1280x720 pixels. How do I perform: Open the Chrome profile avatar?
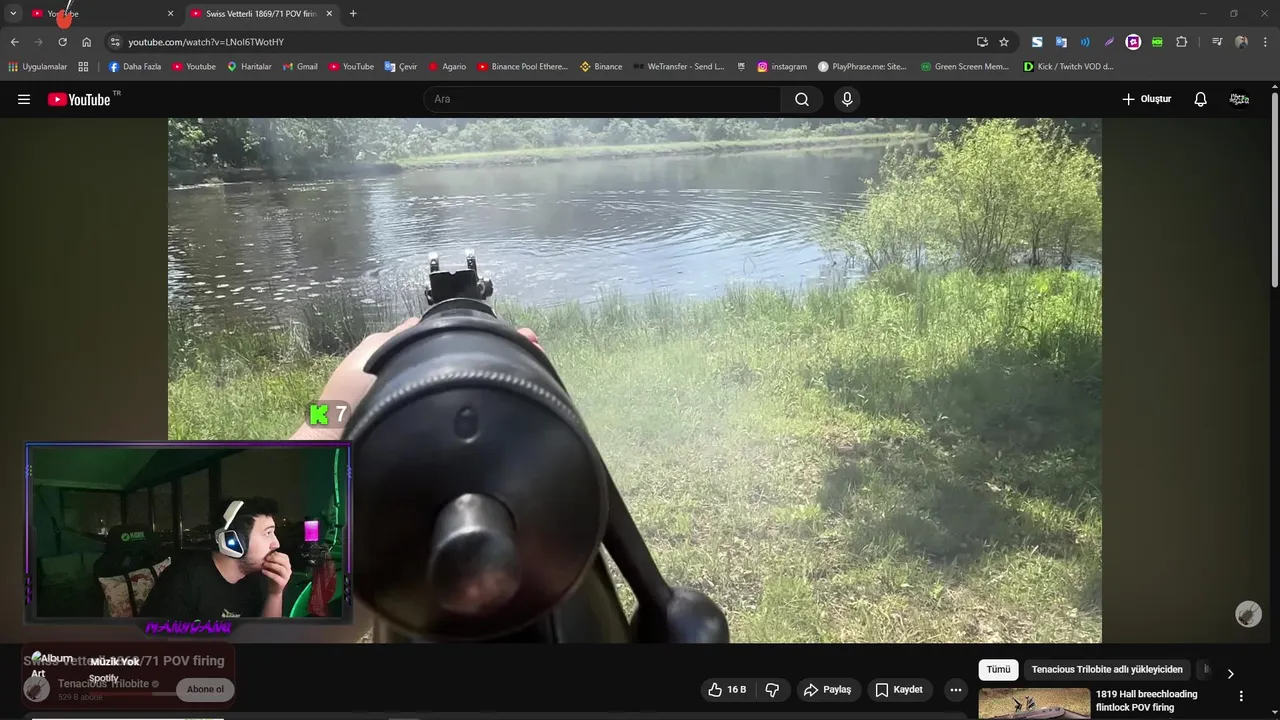coord(1241,42)
